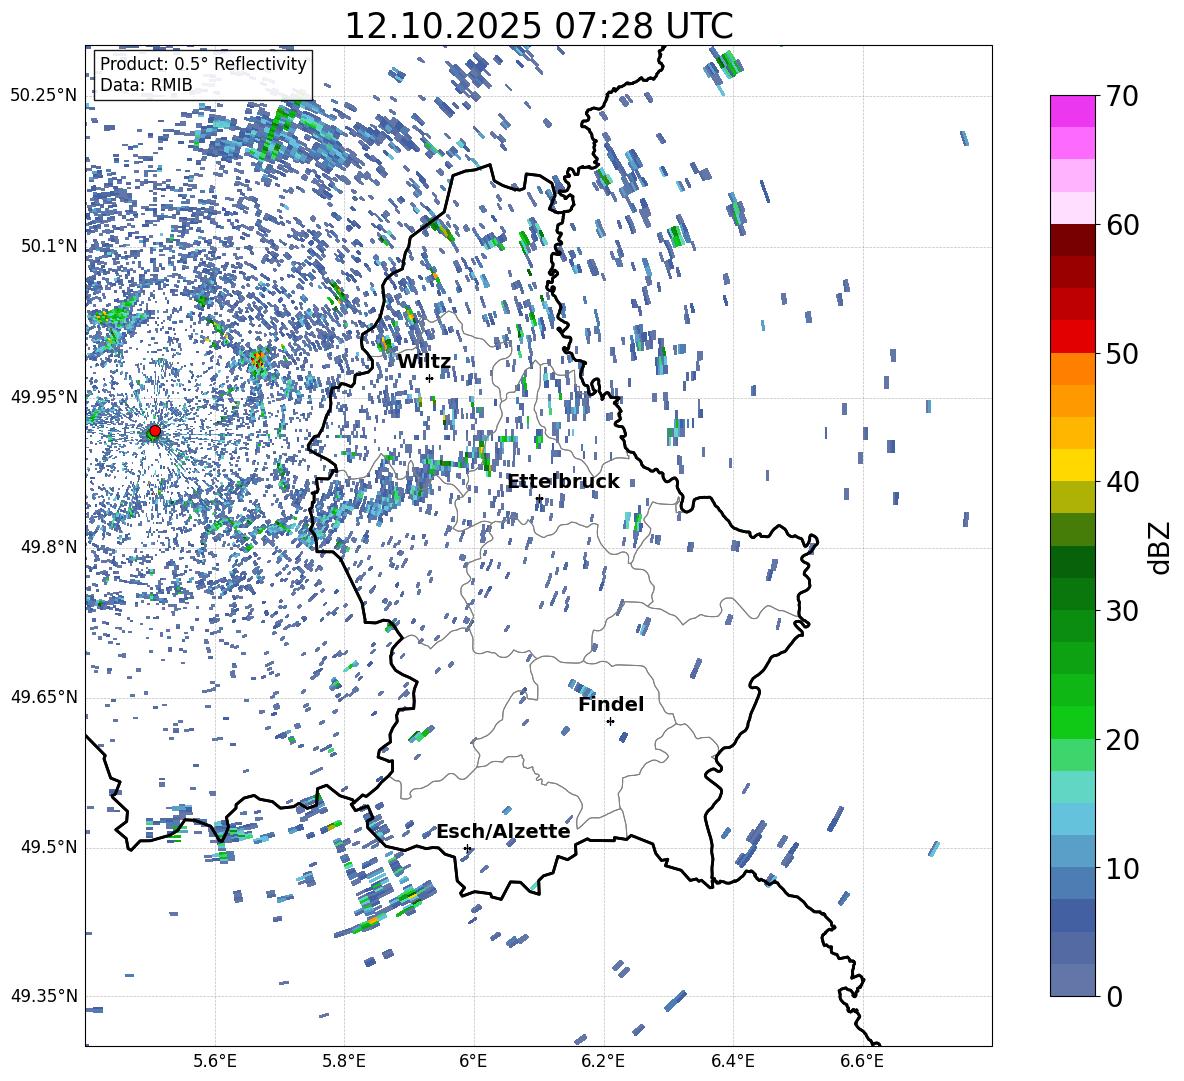Click the colorbar tick label '20'

pos(1122,740)
